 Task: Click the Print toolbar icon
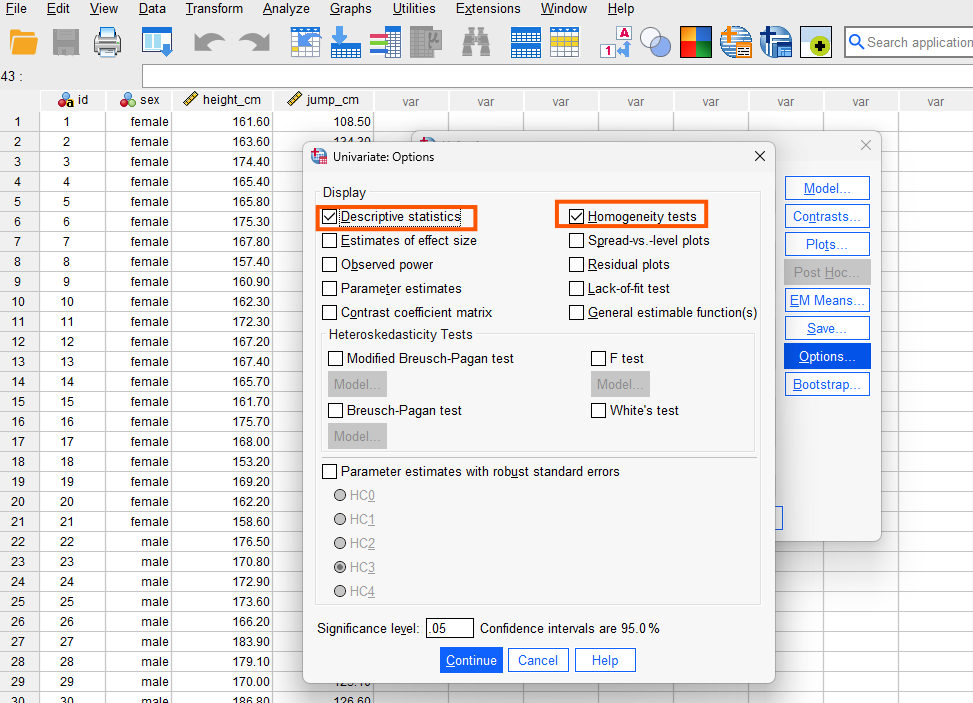coord(107,42)
